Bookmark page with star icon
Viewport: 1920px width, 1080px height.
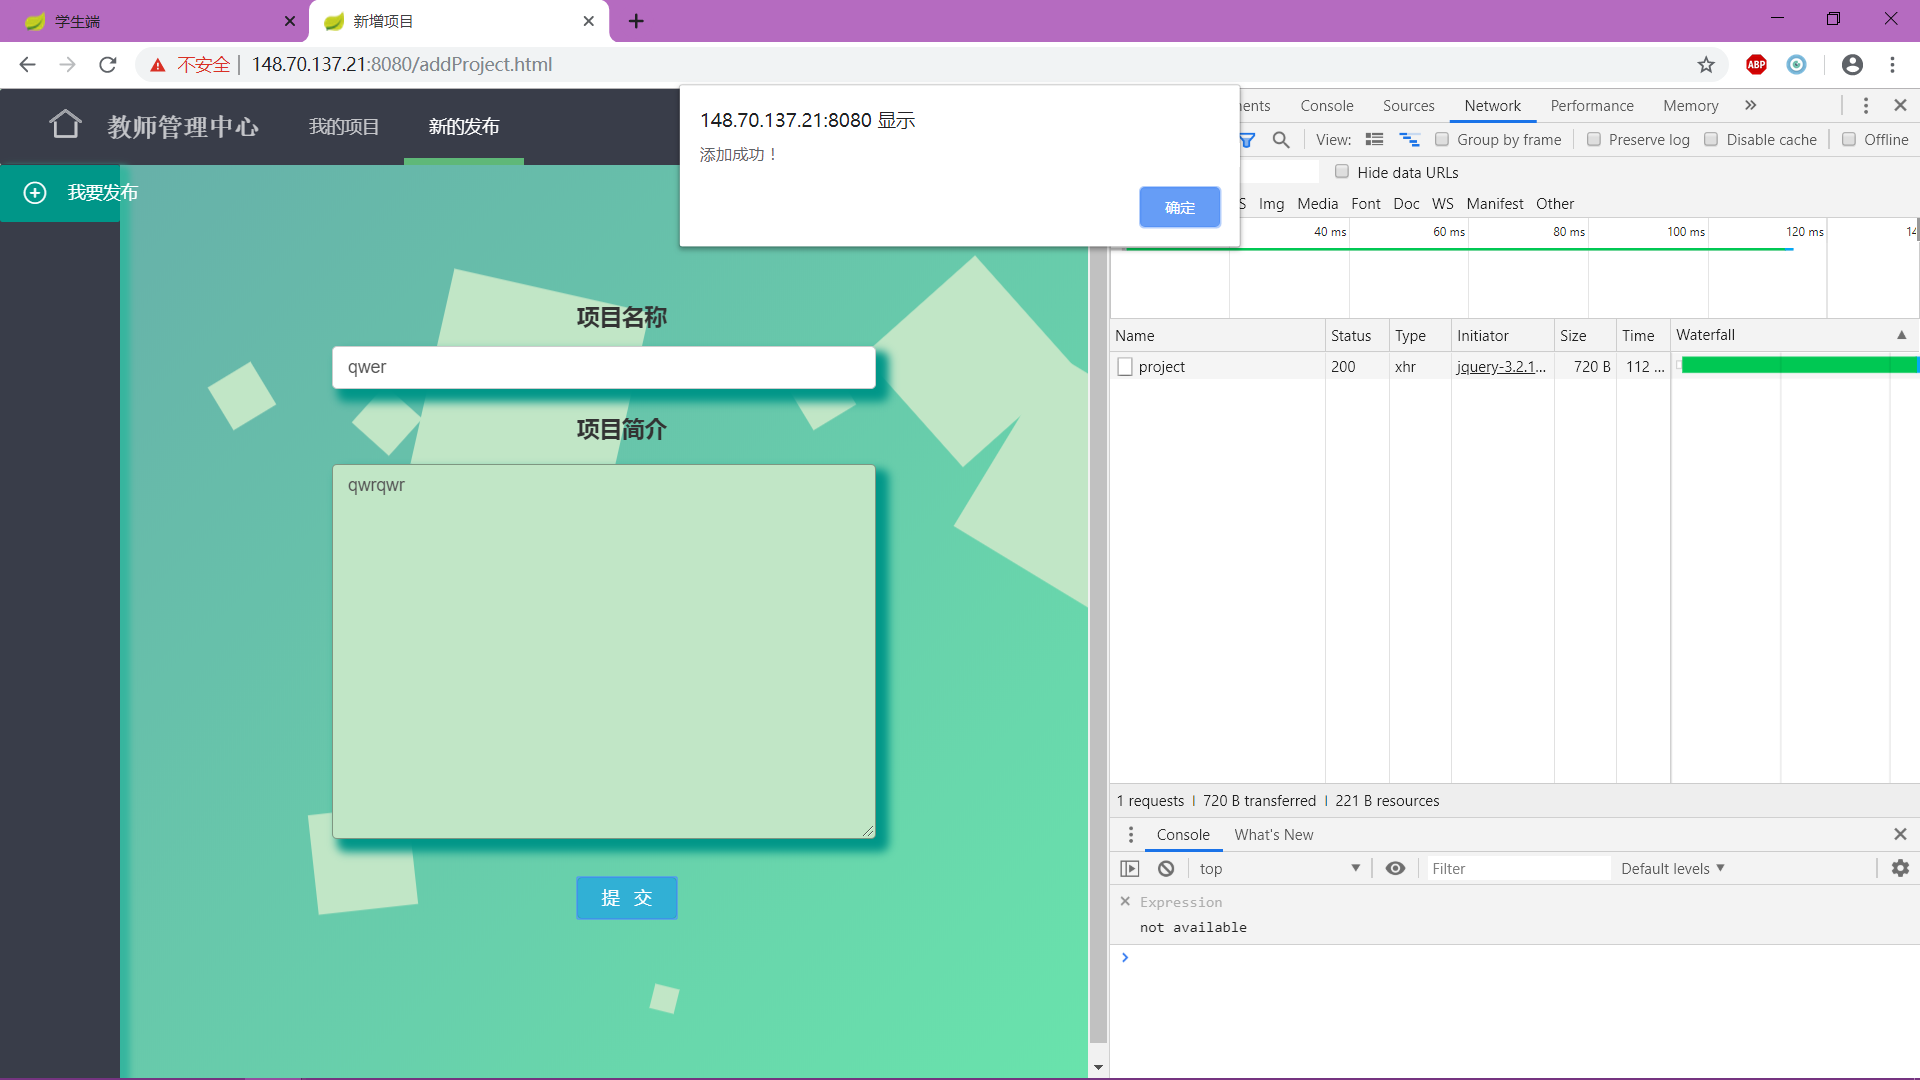1706,64
